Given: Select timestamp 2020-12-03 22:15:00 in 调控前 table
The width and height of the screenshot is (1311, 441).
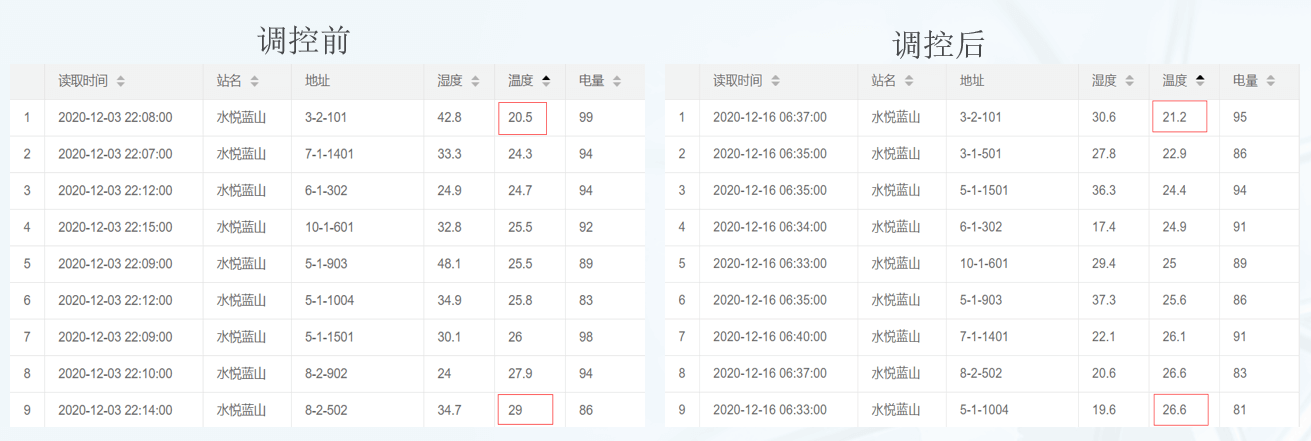Looking at the screenshot, I should (x=115, y=227).
